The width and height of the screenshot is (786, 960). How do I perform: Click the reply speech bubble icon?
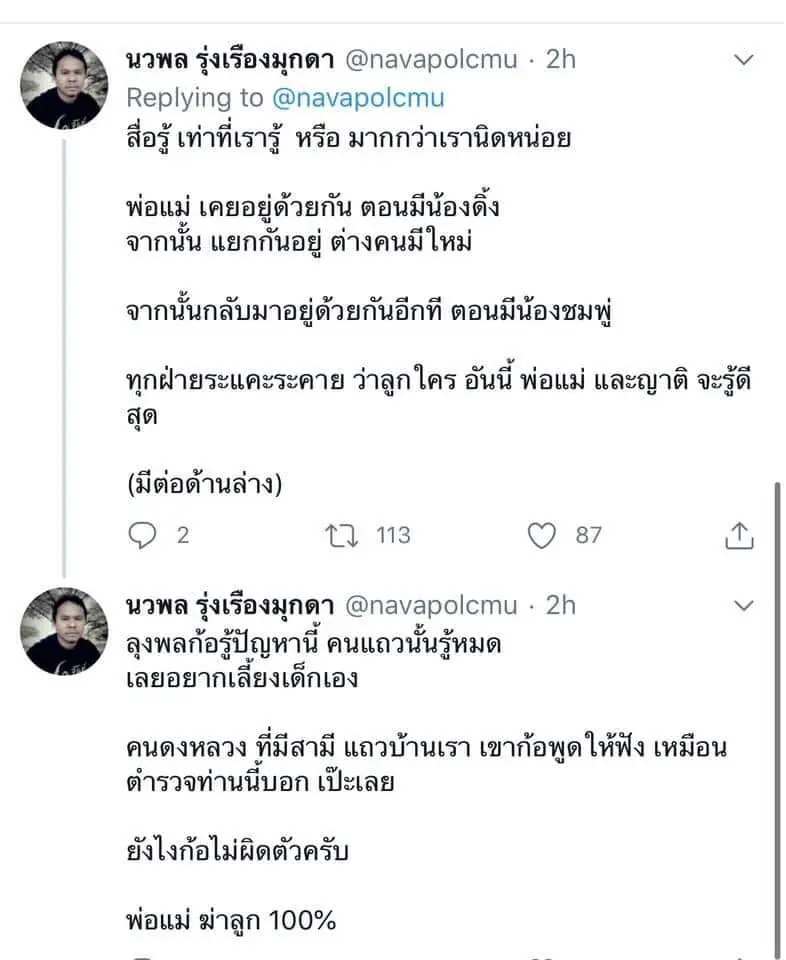tap(143, 536)
